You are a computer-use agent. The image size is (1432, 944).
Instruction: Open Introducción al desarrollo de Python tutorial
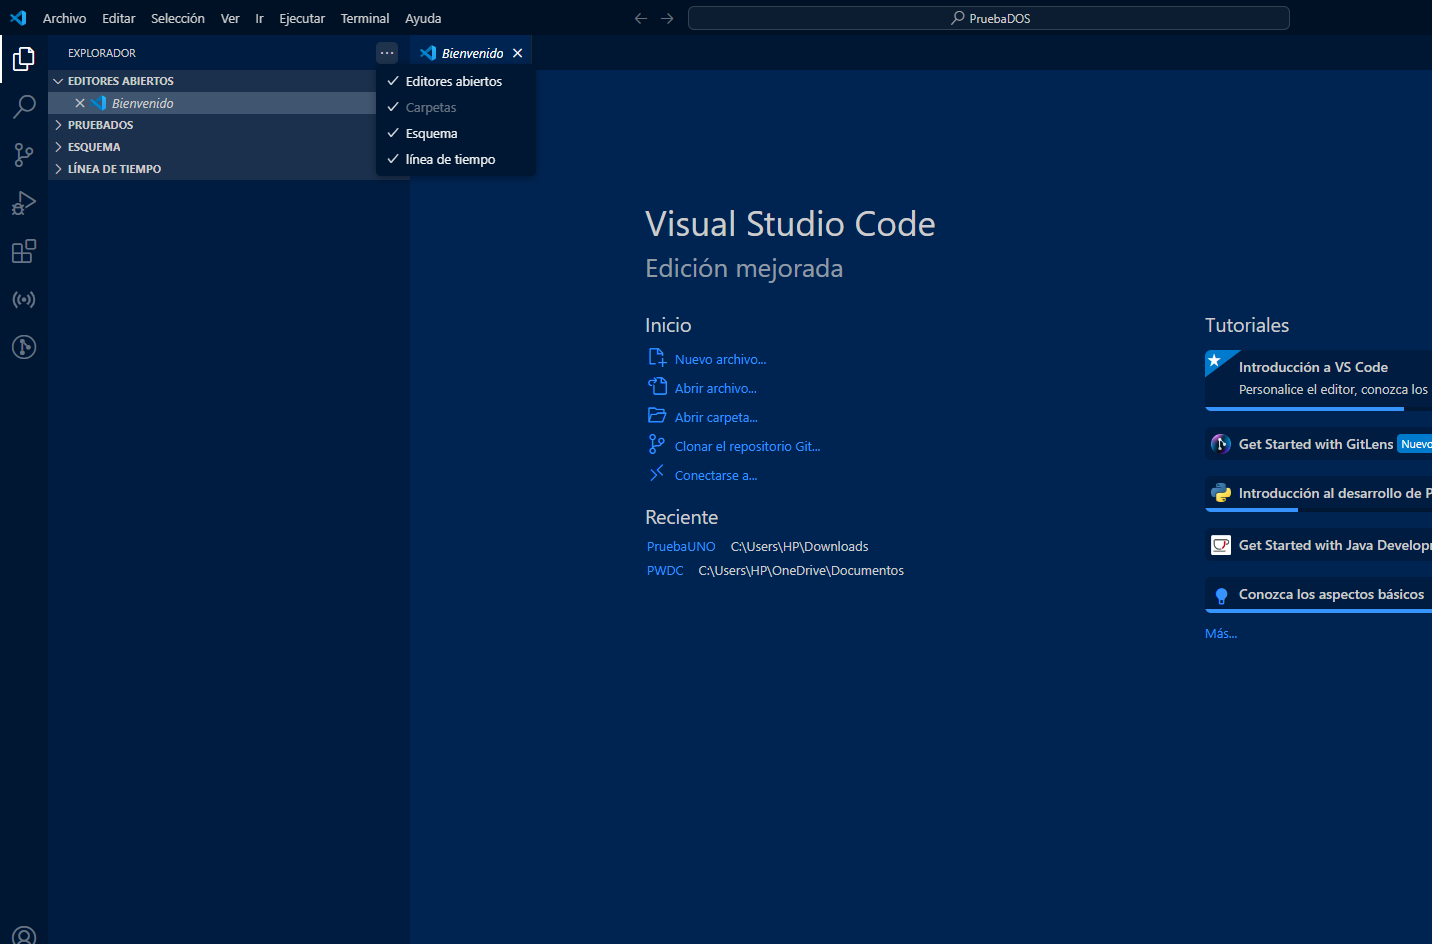(1318, 494)
